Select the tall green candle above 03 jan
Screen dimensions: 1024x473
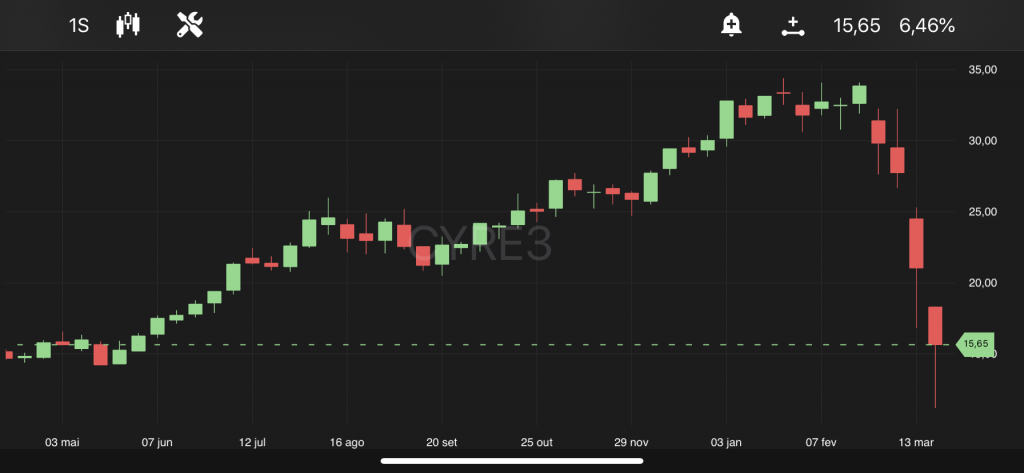click(x=726, y=120)
